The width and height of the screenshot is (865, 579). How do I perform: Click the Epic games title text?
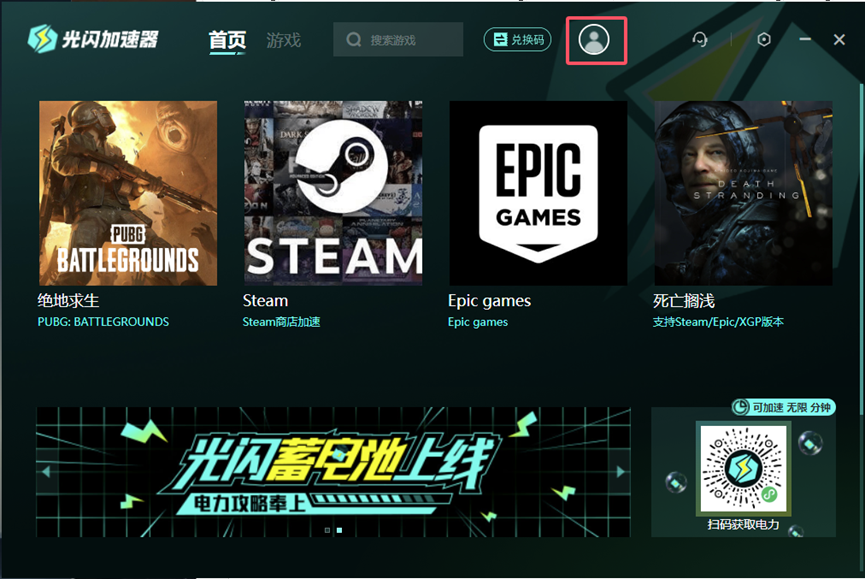(489, 301)
